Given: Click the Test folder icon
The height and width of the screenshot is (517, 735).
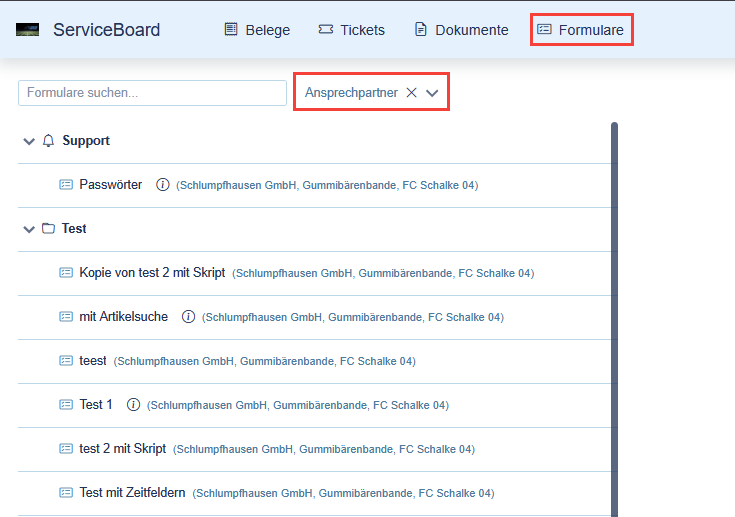Looking at the screenshot, I should point(48,228).
